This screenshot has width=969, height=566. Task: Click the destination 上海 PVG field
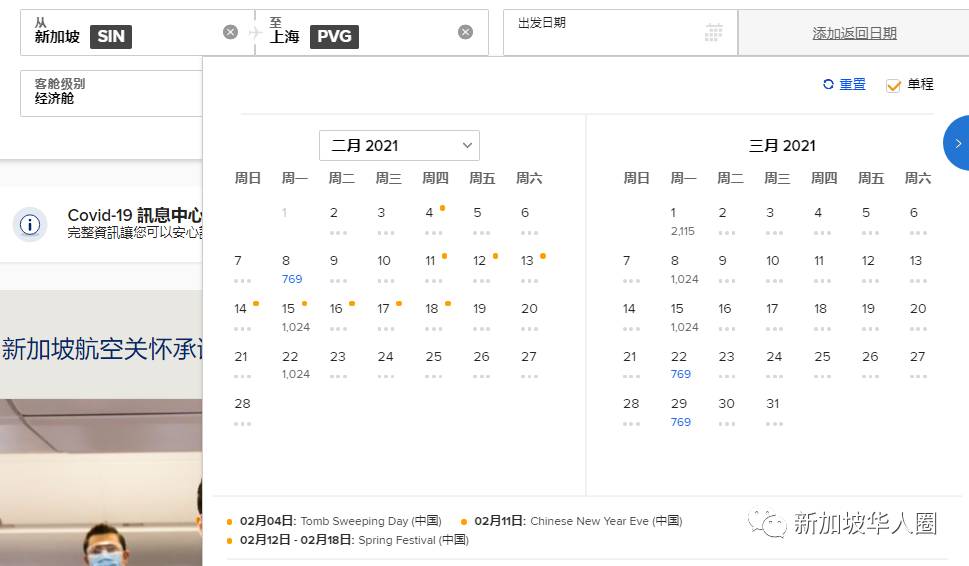point(371,33)
